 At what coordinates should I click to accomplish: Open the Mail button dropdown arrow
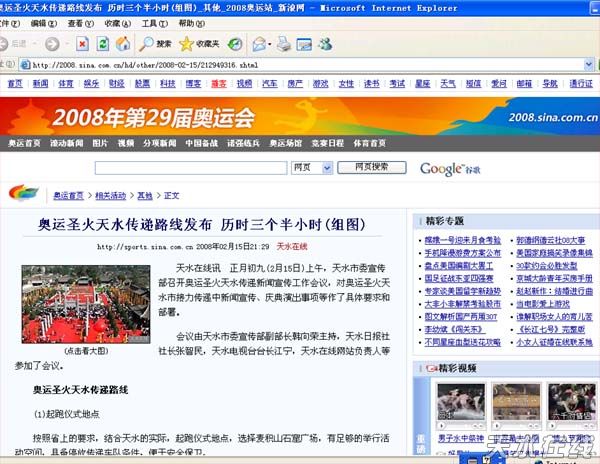coord(270,44)
